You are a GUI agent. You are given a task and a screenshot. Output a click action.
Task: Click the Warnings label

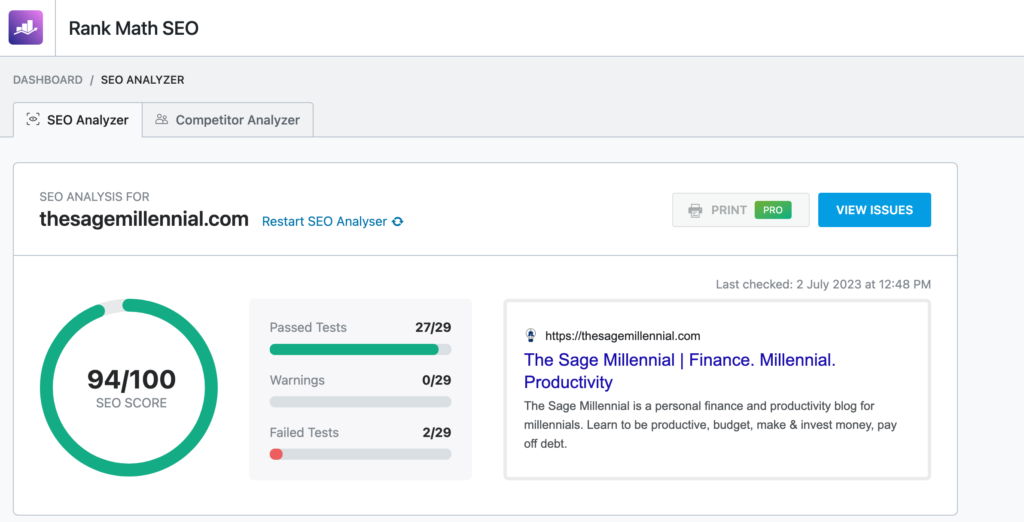pyautogui.click(x=297, y=380)
